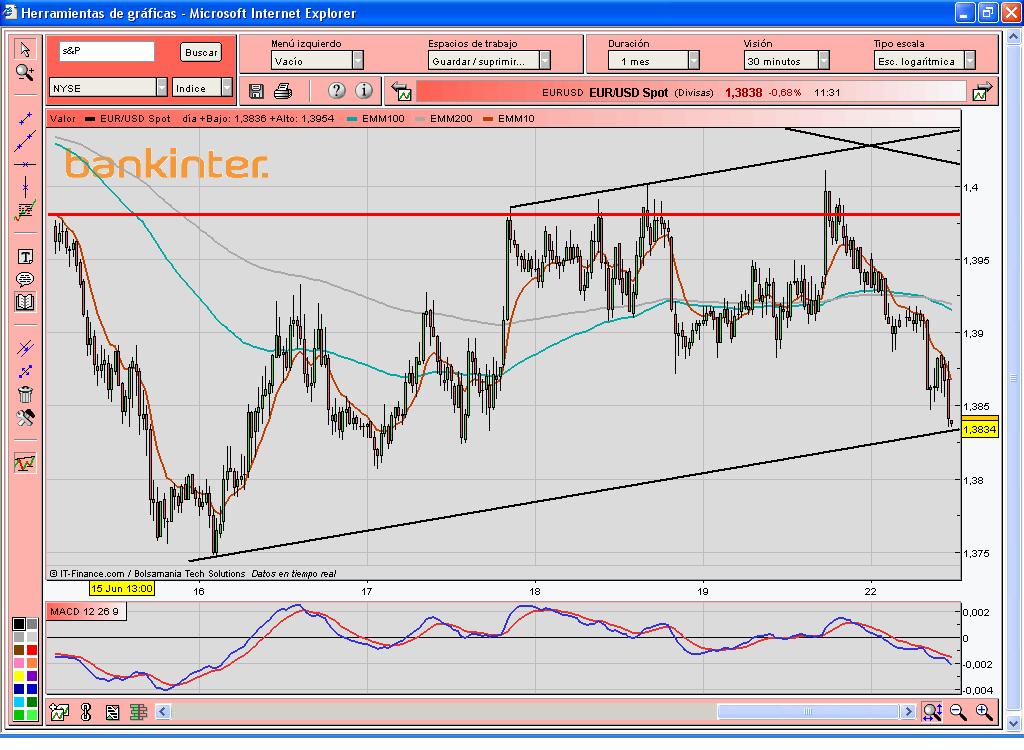1024x750 pixels.
Task: Open the Visión 30 minutos dropdown
Action: (786, 61)
